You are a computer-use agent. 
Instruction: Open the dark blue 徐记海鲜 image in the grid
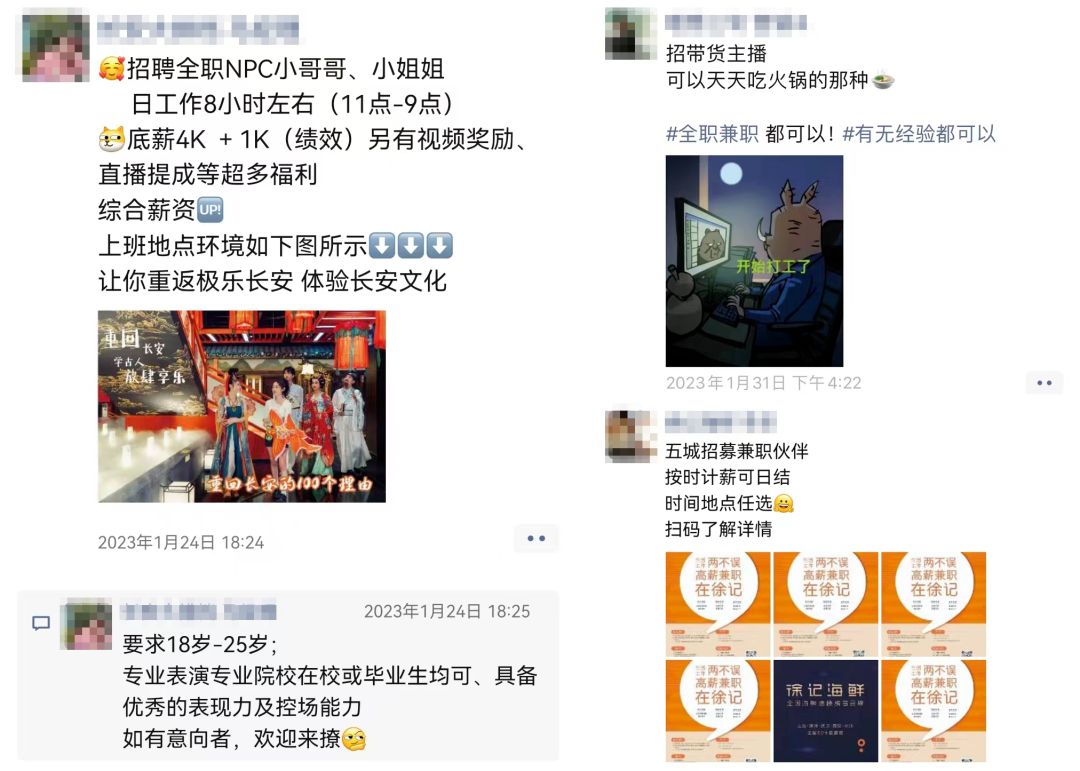pos(826,711)
